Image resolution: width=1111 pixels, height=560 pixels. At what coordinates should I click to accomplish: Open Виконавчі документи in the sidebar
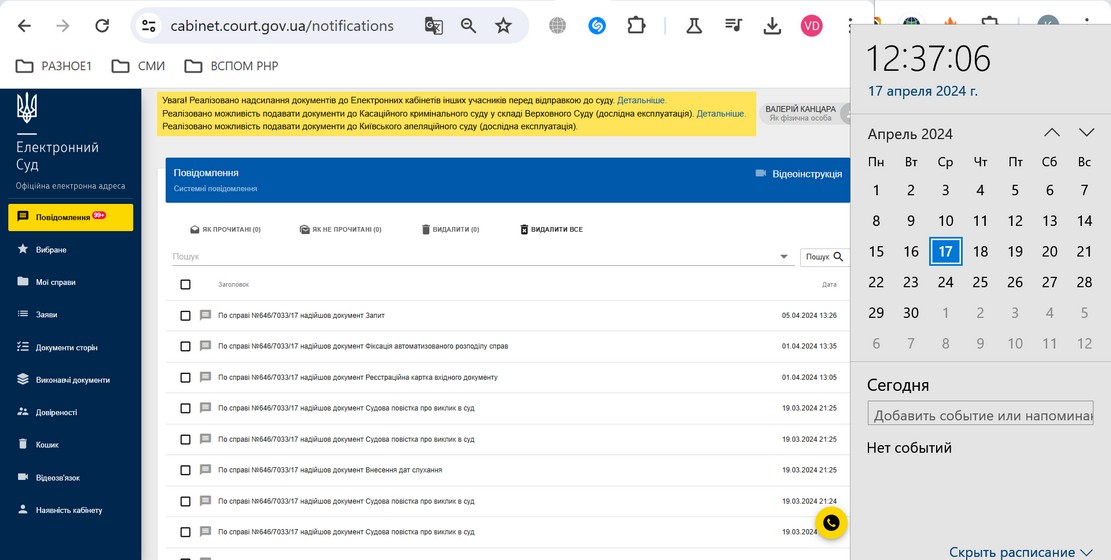[x=72, y=380]
